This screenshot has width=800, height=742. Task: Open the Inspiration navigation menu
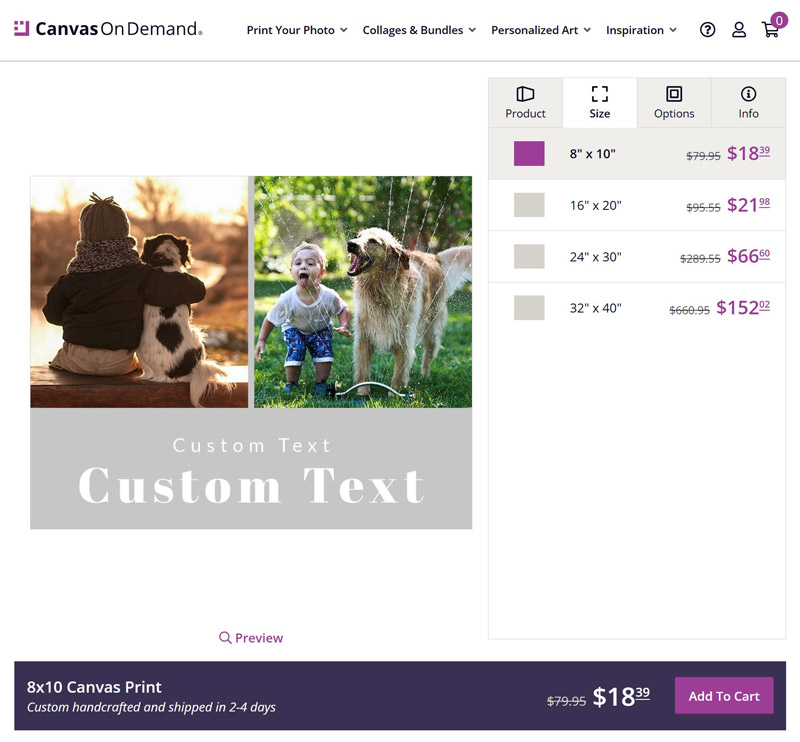click(640, 30)
